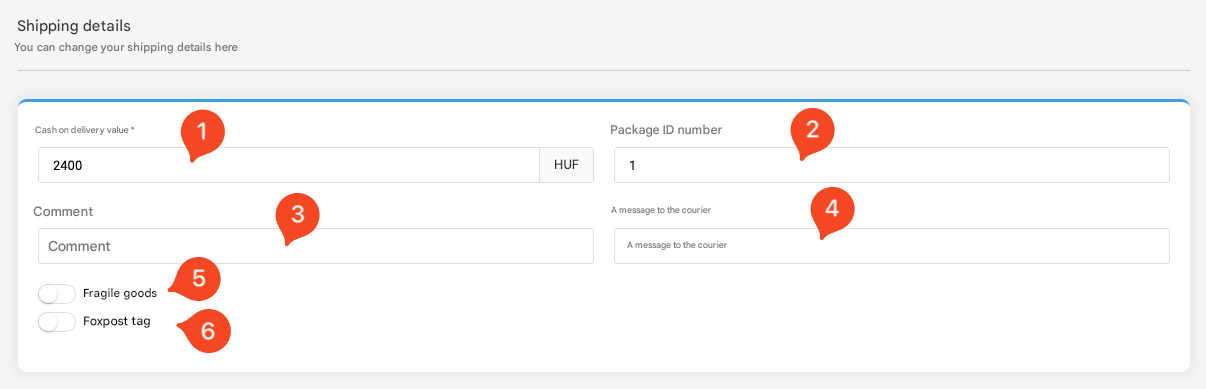
Task: Click the 'You can change your shipping details here' text
Action: [x=126, y=47]
